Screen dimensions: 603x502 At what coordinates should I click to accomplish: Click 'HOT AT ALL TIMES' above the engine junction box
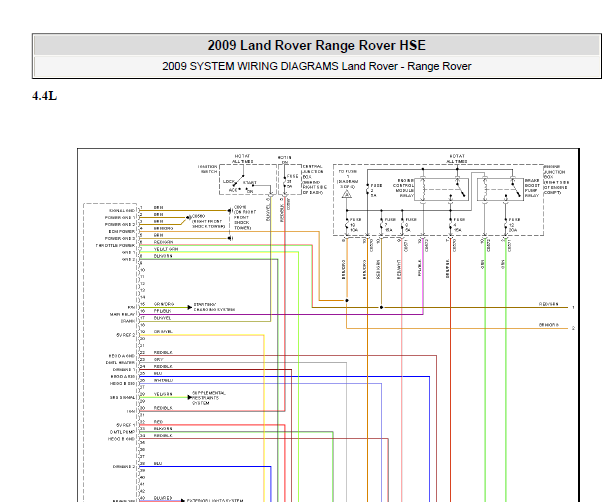(x=457, y=159)
